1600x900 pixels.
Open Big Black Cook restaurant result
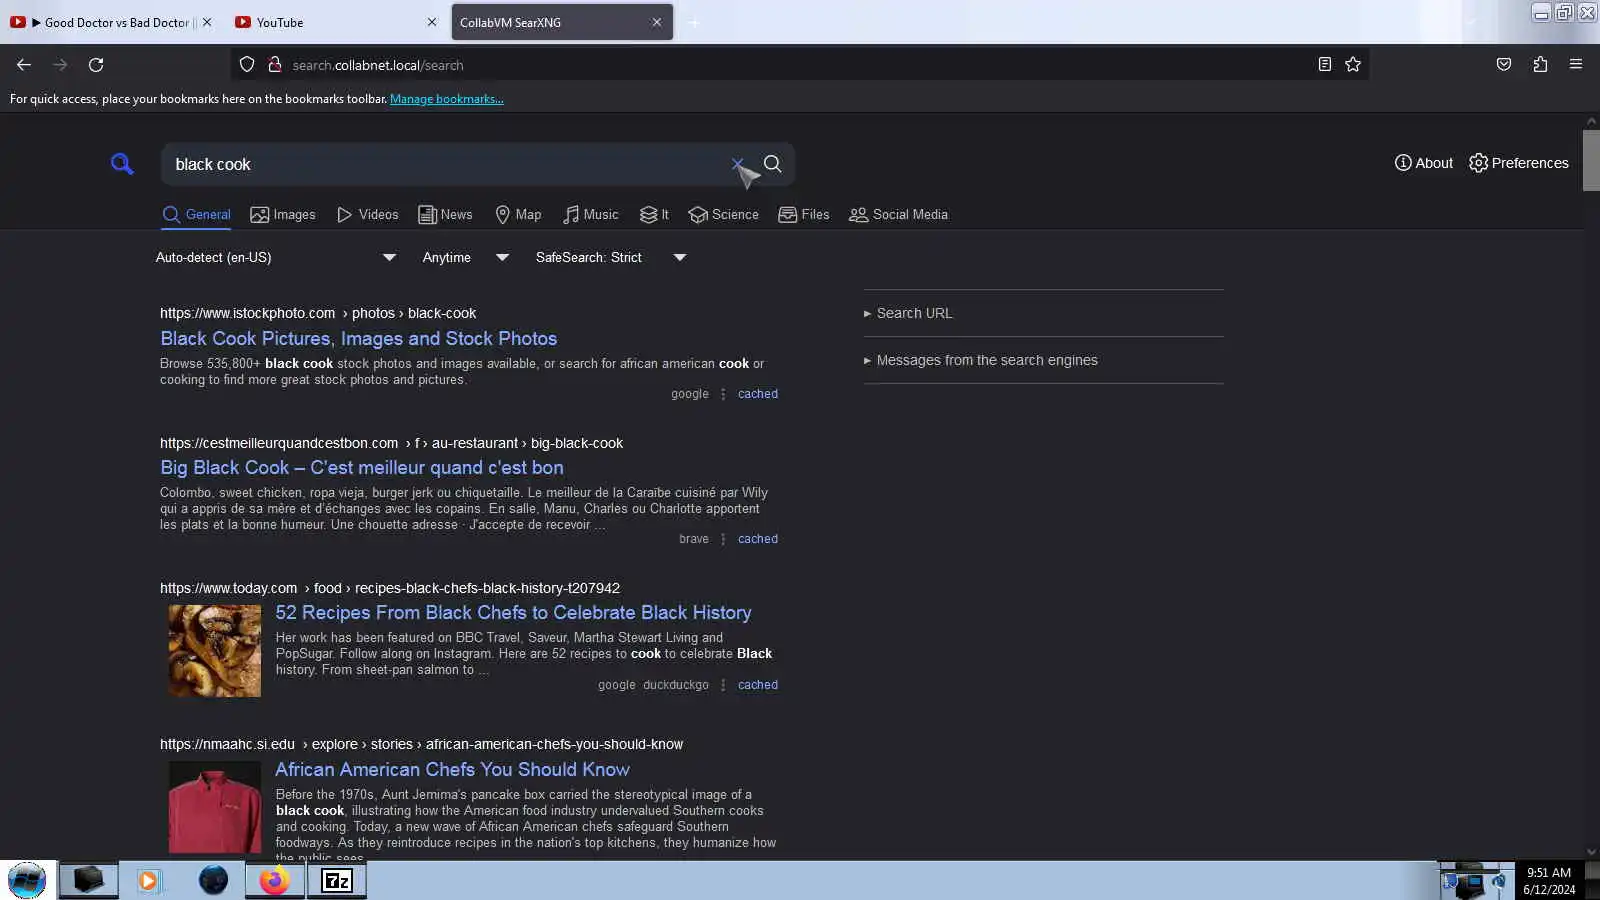click(x=362, y=467)
